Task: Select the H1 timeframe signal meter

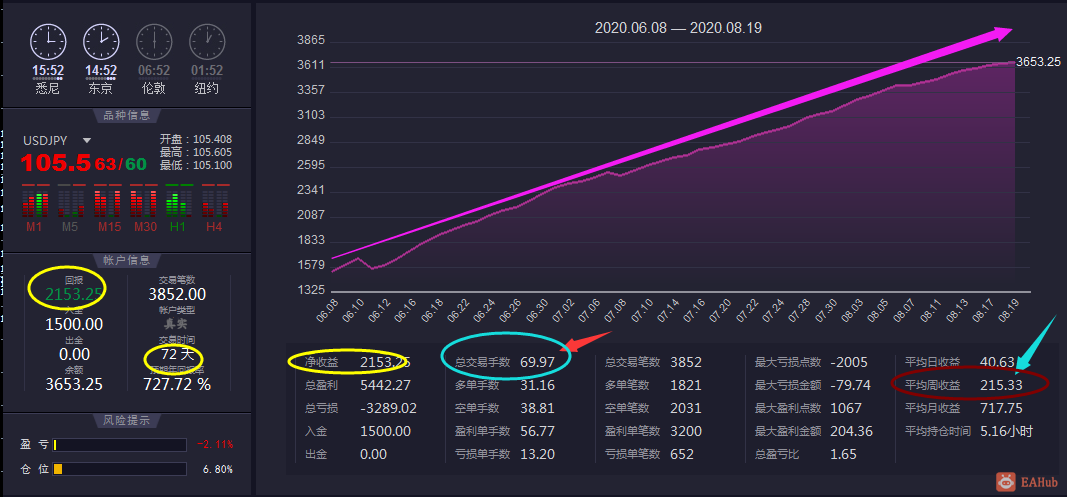Action: pos(178,208)
